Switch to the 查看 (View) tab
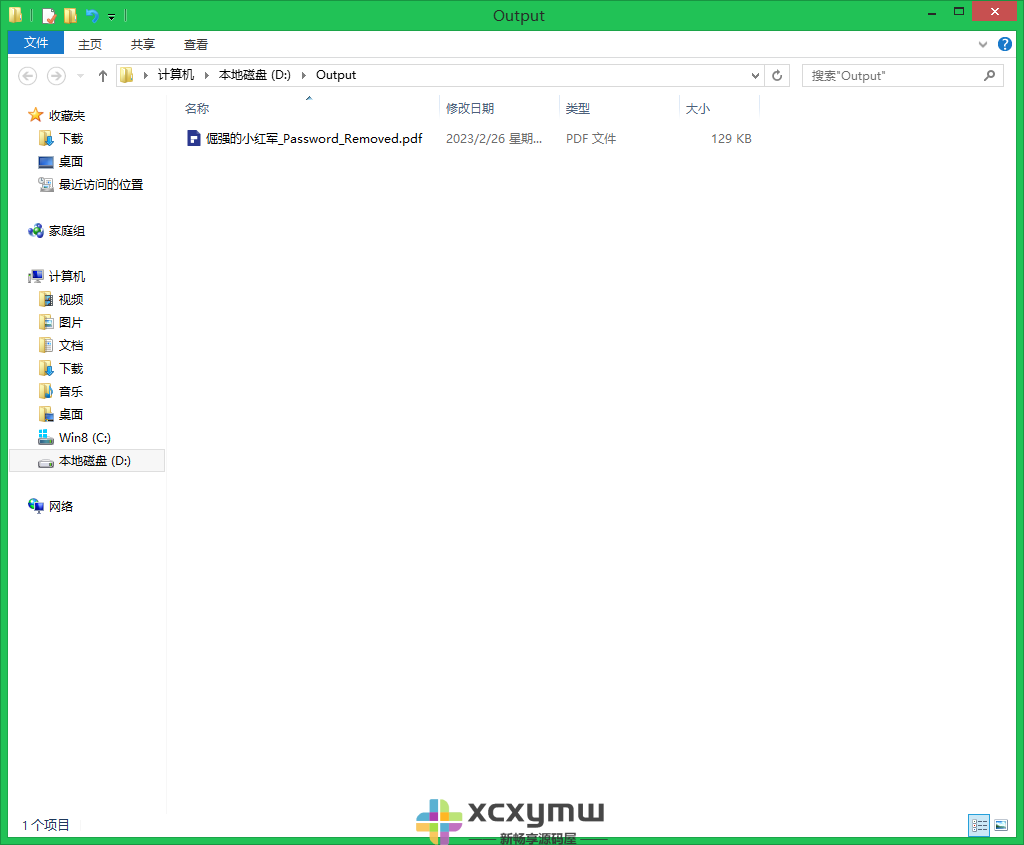1024x845 pixels. pos(196,44)
